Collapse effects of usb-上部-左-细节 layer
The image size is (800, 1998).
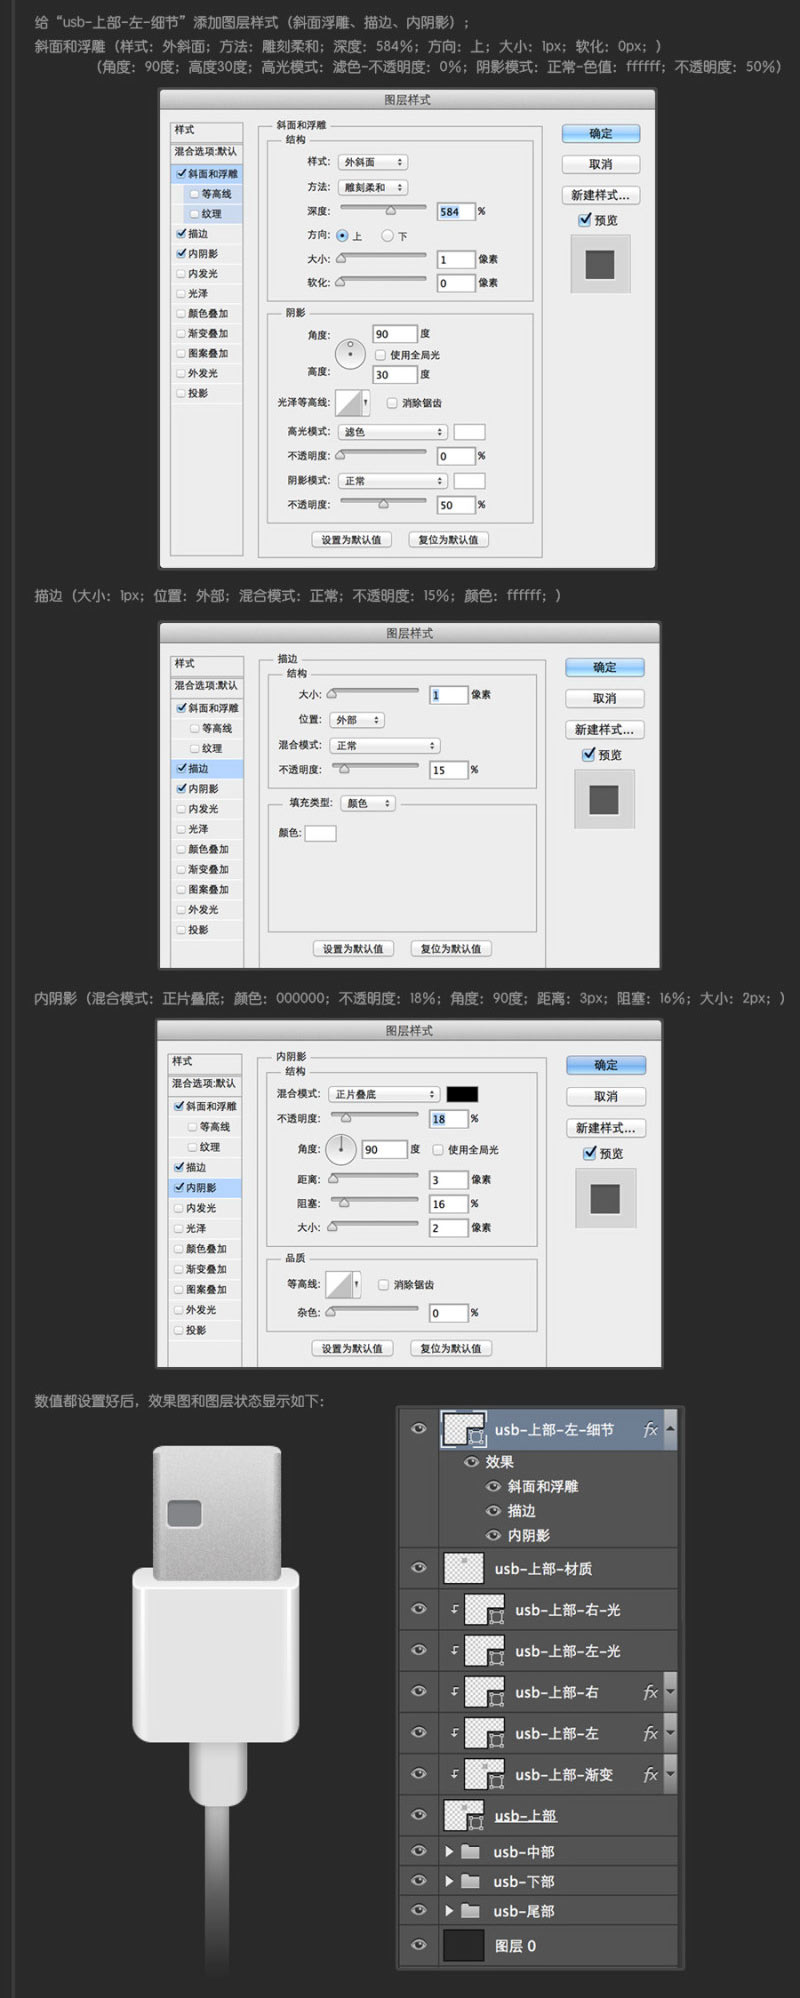670,1430
